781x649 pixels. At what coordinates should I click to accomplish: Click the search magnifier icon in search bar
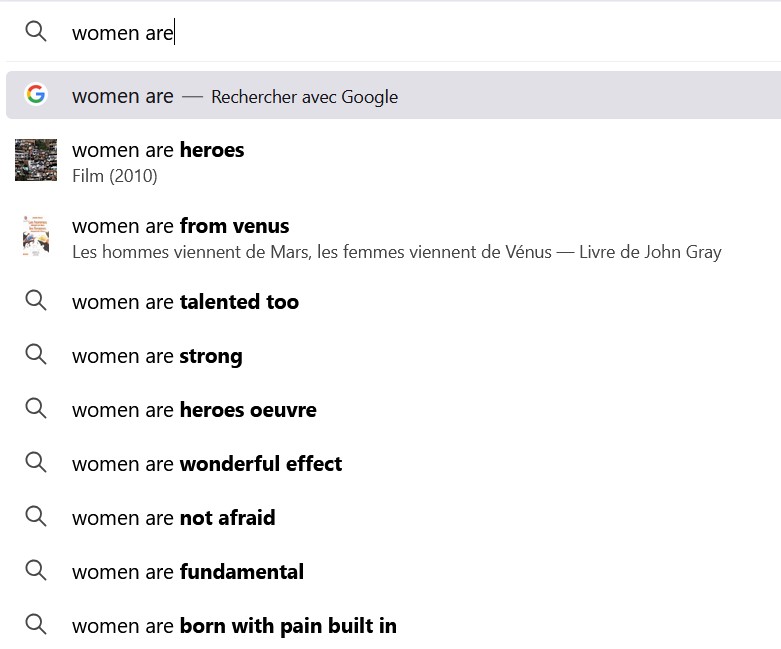click(36, 32)
